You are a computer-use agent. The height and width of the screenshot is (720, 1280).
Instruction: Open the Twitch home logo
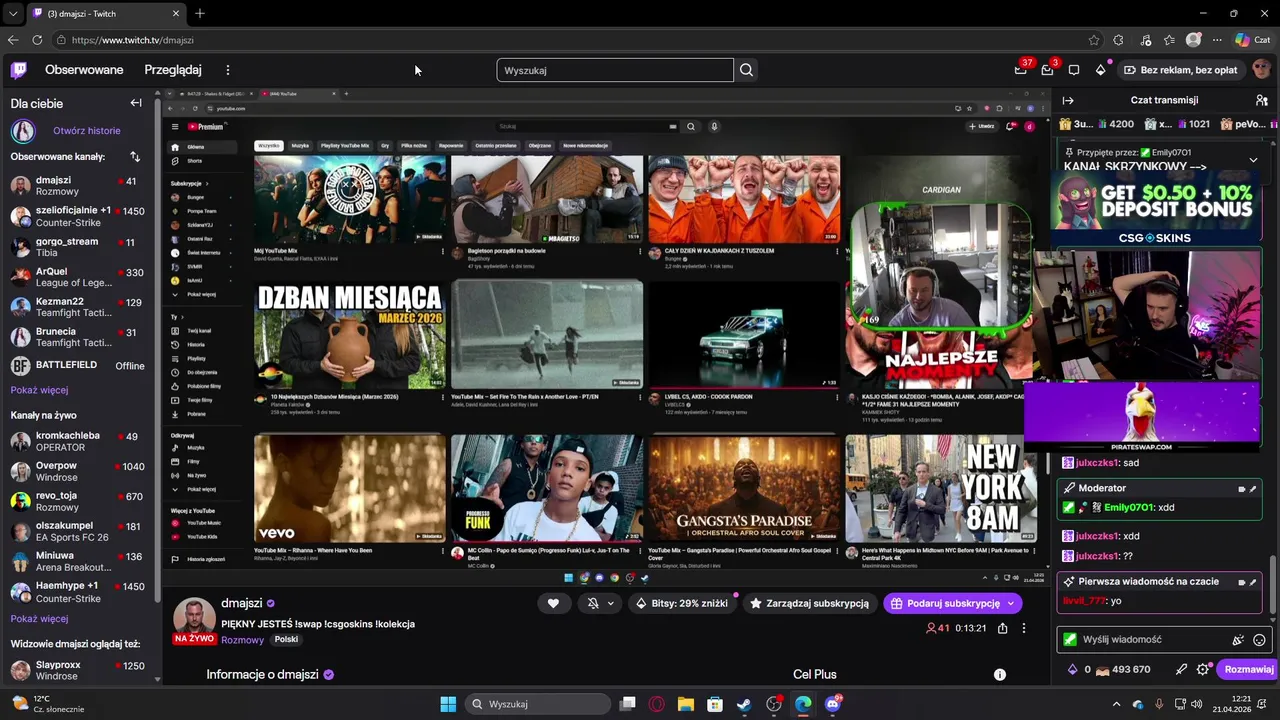click(19, 70)
